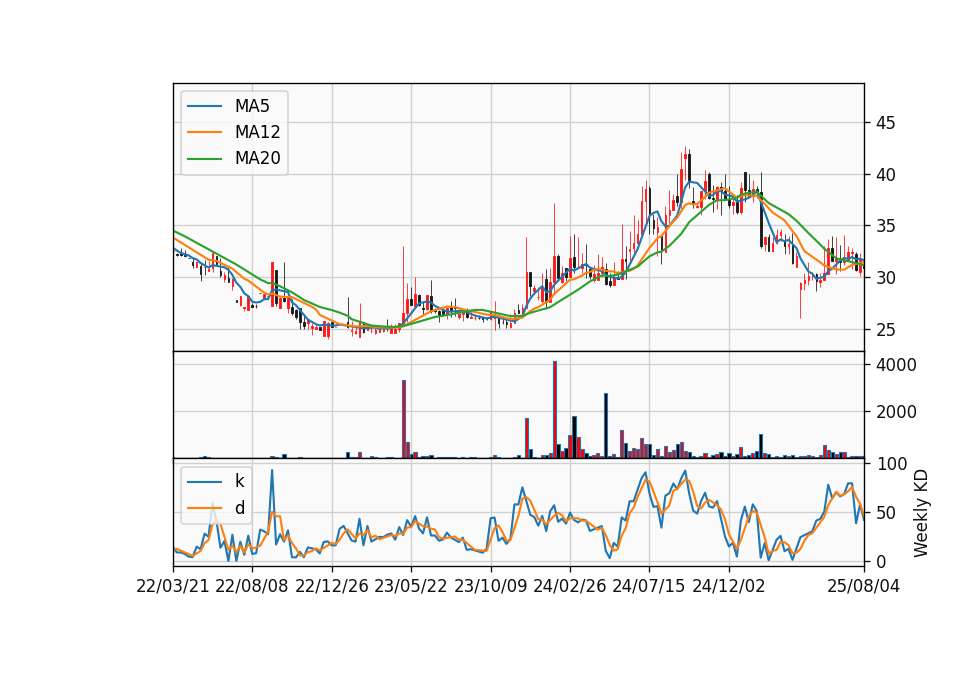Viewport: 960px width, 690px height.
Task: Click the 24/02/26 date tick label
Action: [569, 586]
